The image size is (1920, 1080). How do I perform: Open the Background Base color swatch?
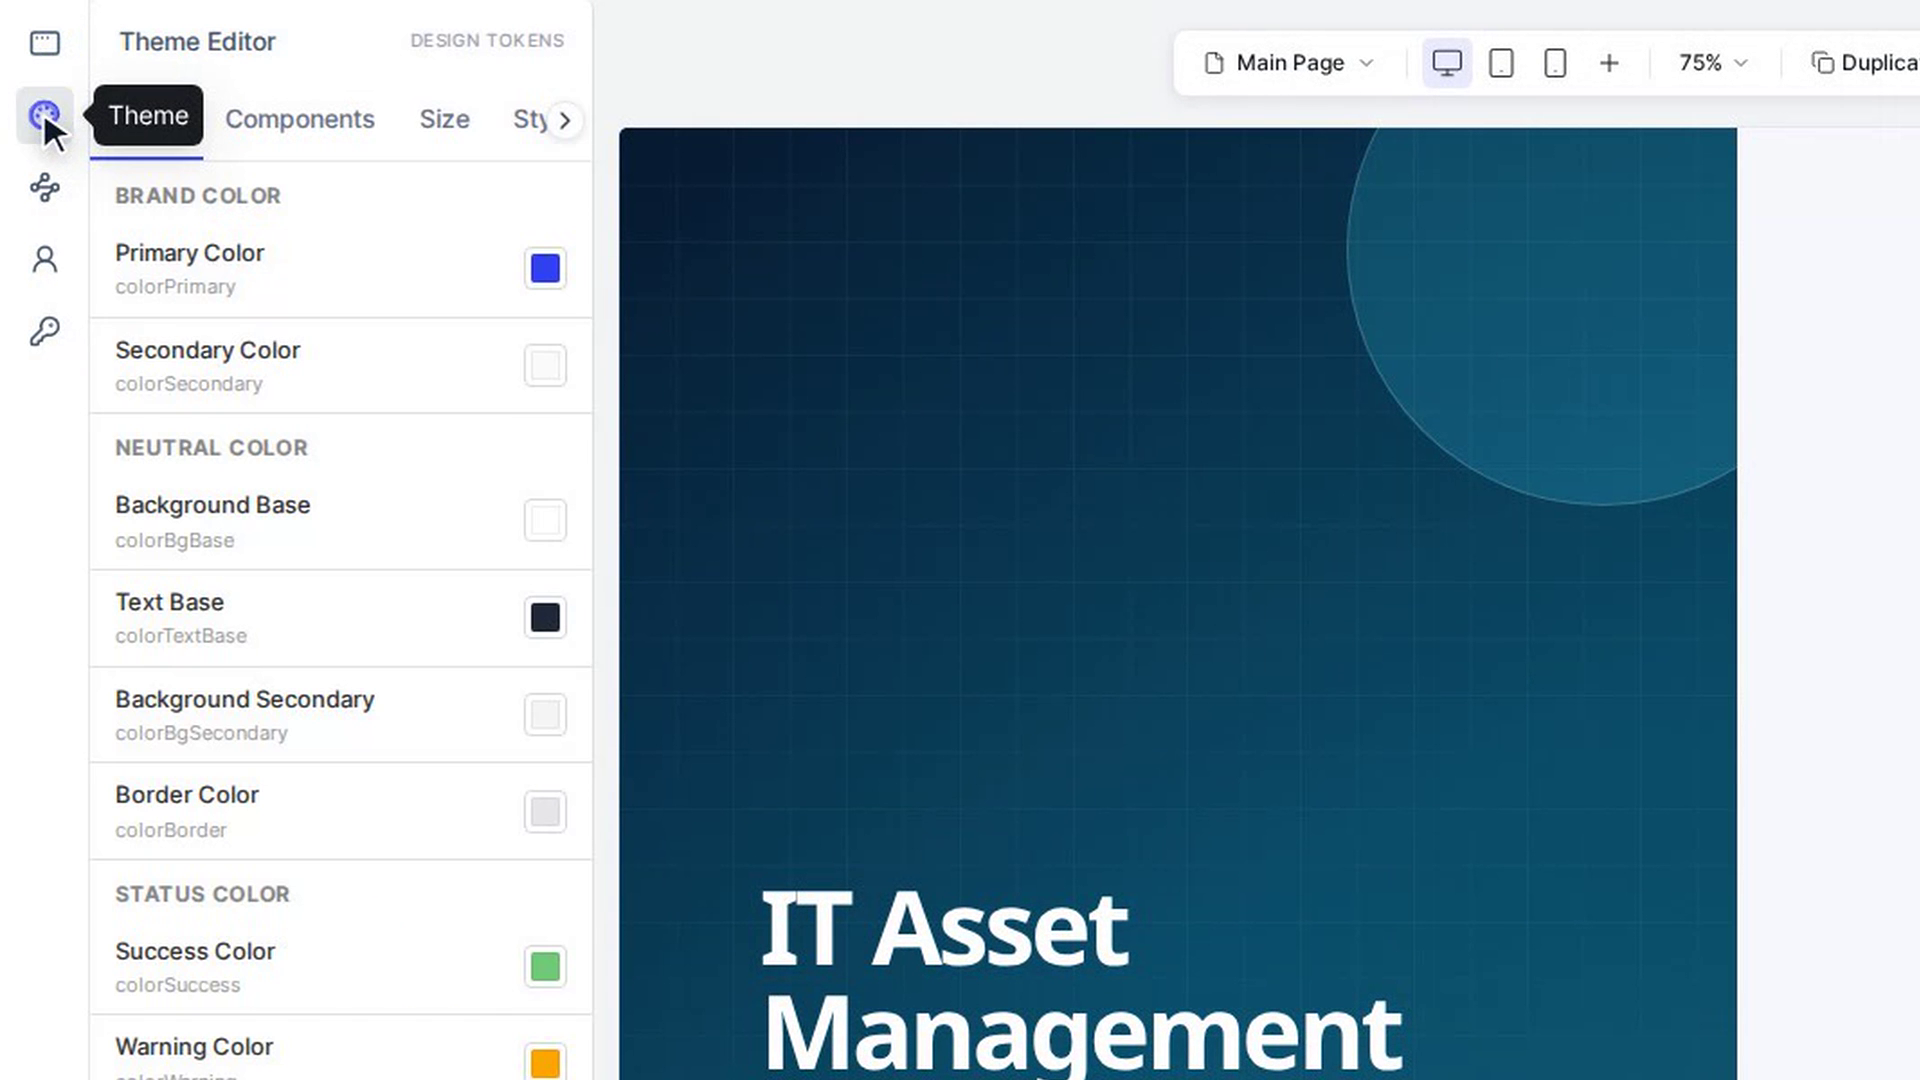coord(545,520)
